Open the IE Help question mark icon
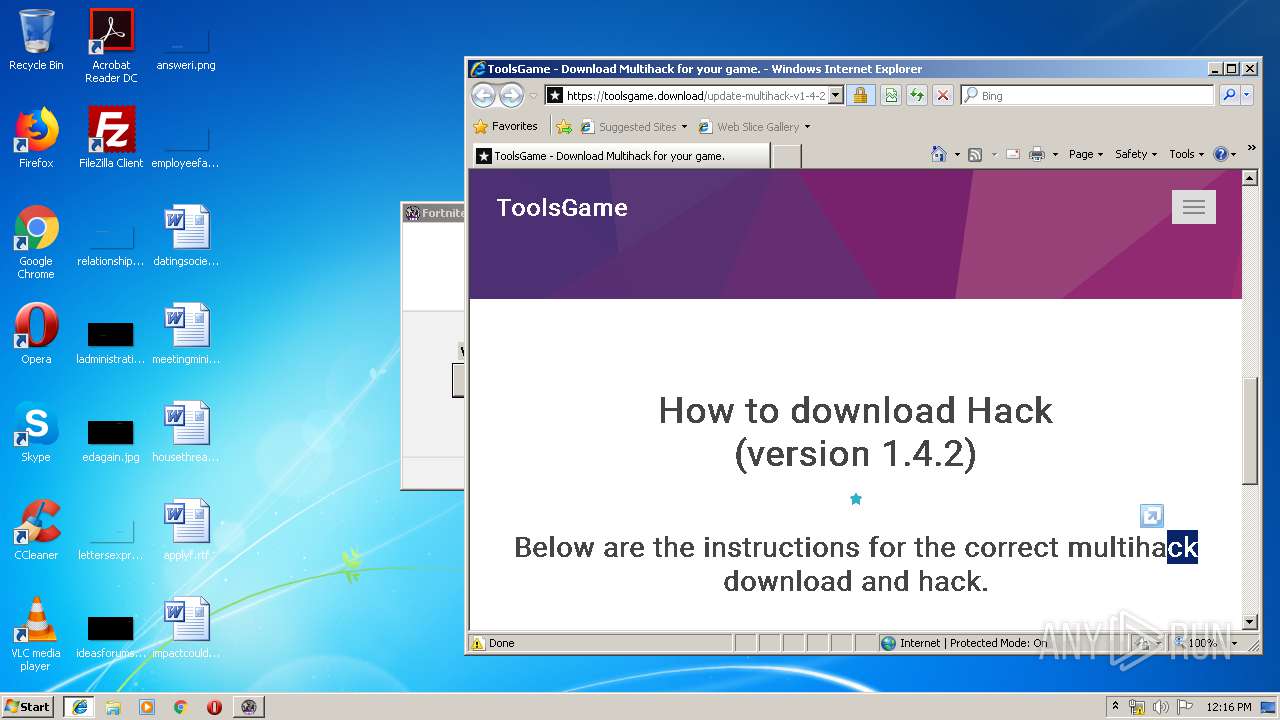Image resolution: width=1280 pixels, height=720 pixels. click(1220, 154)
